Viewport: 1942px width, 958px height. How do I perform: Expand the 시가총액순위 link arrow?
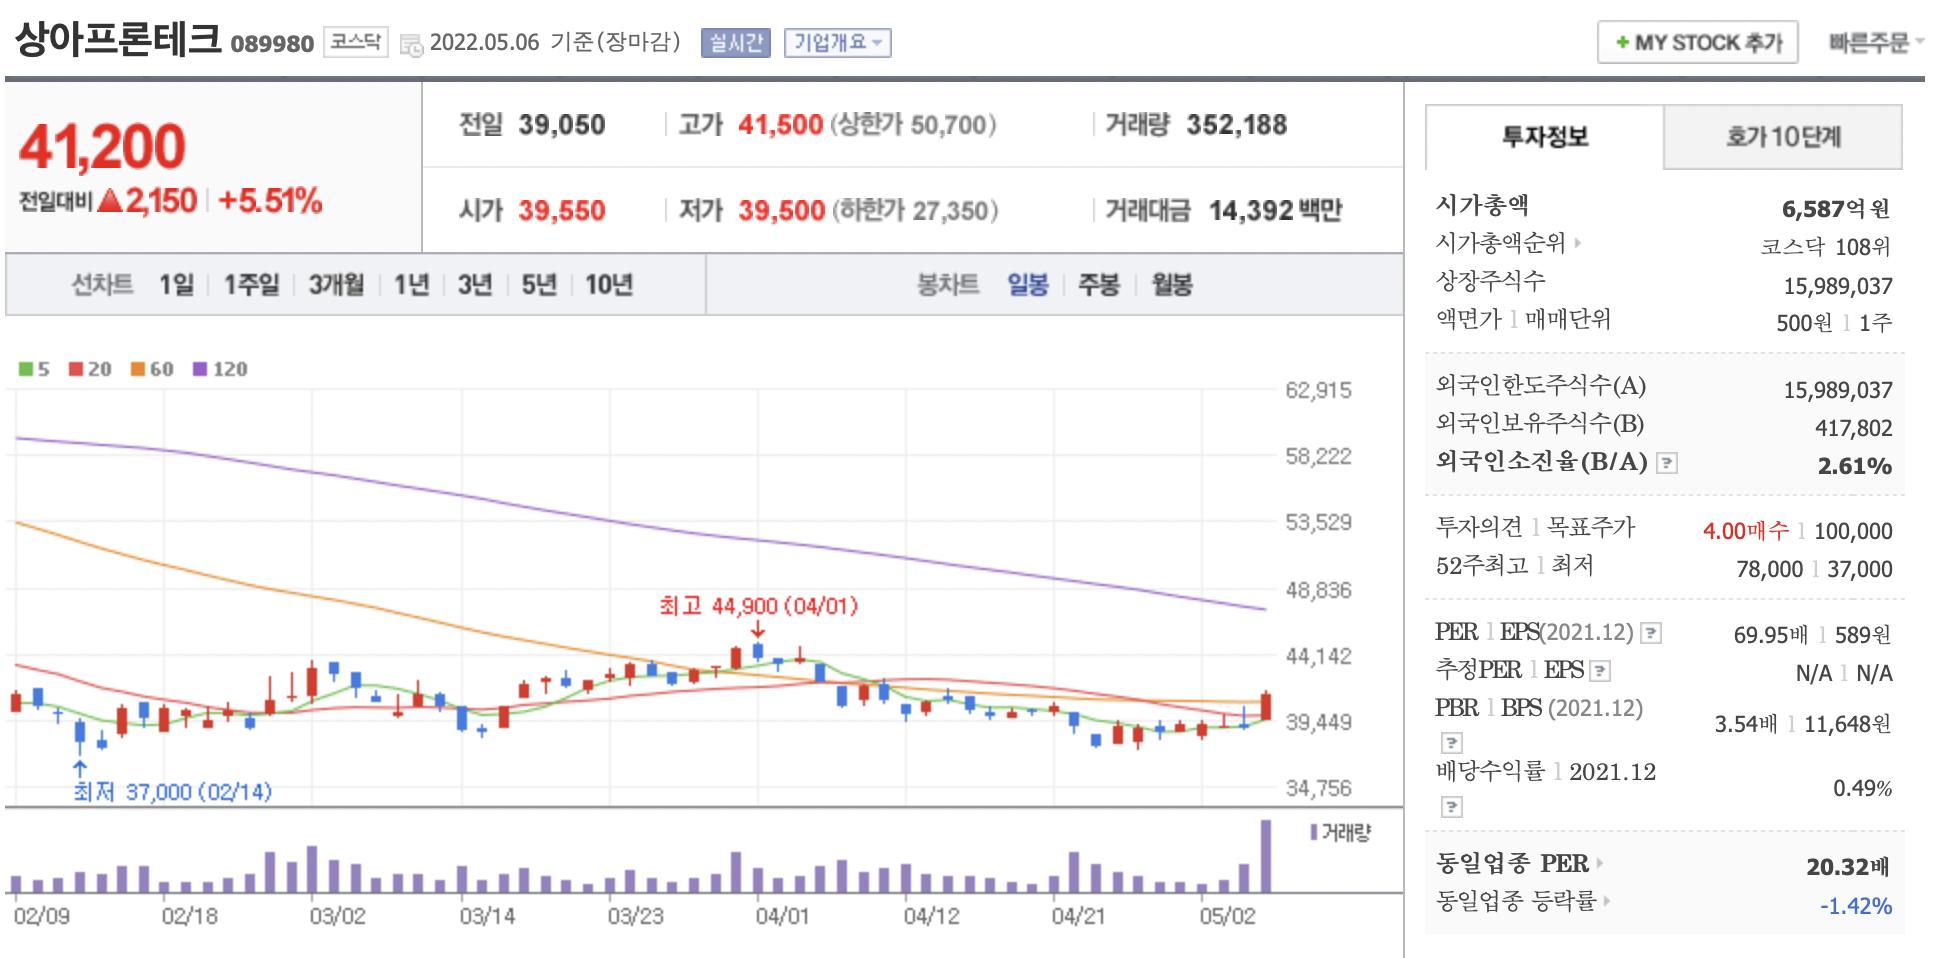1578,242
